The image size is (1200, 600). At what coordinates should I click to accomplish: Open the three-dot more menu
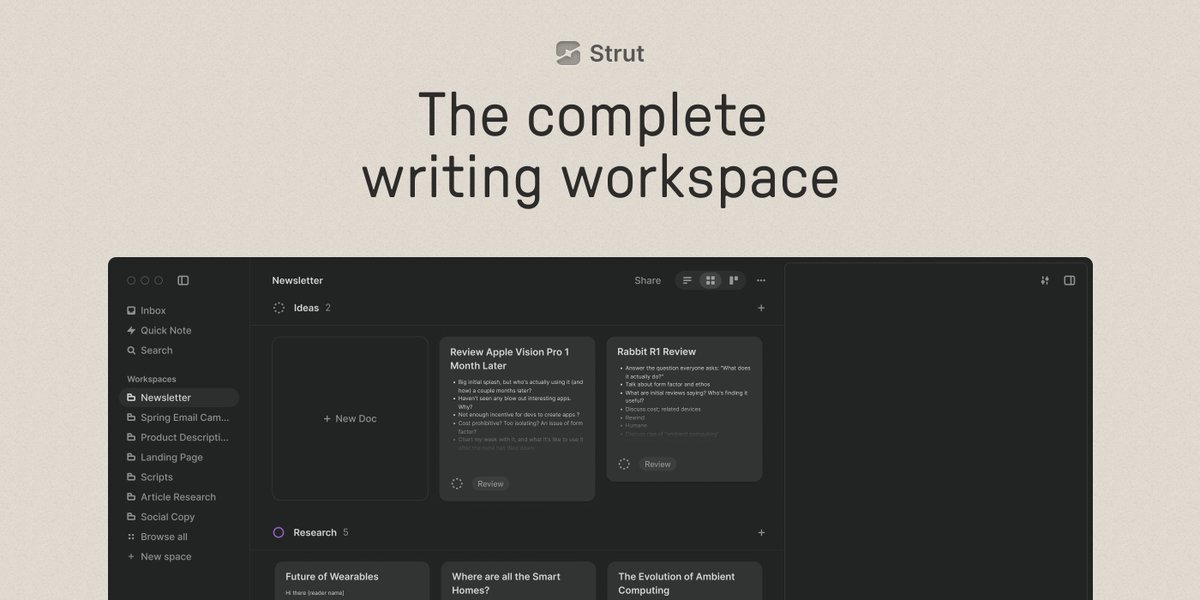761,281
